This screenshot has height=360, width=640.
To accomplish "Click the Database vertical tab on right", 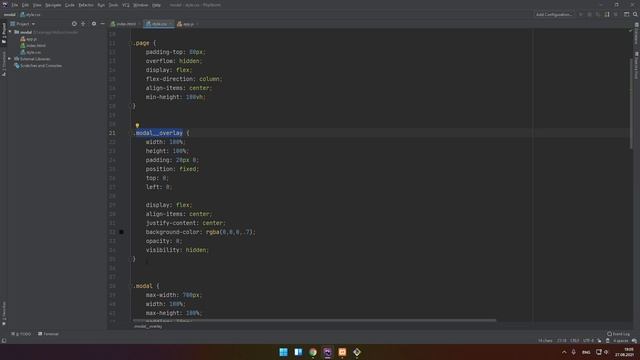I will tap(636, 33).
